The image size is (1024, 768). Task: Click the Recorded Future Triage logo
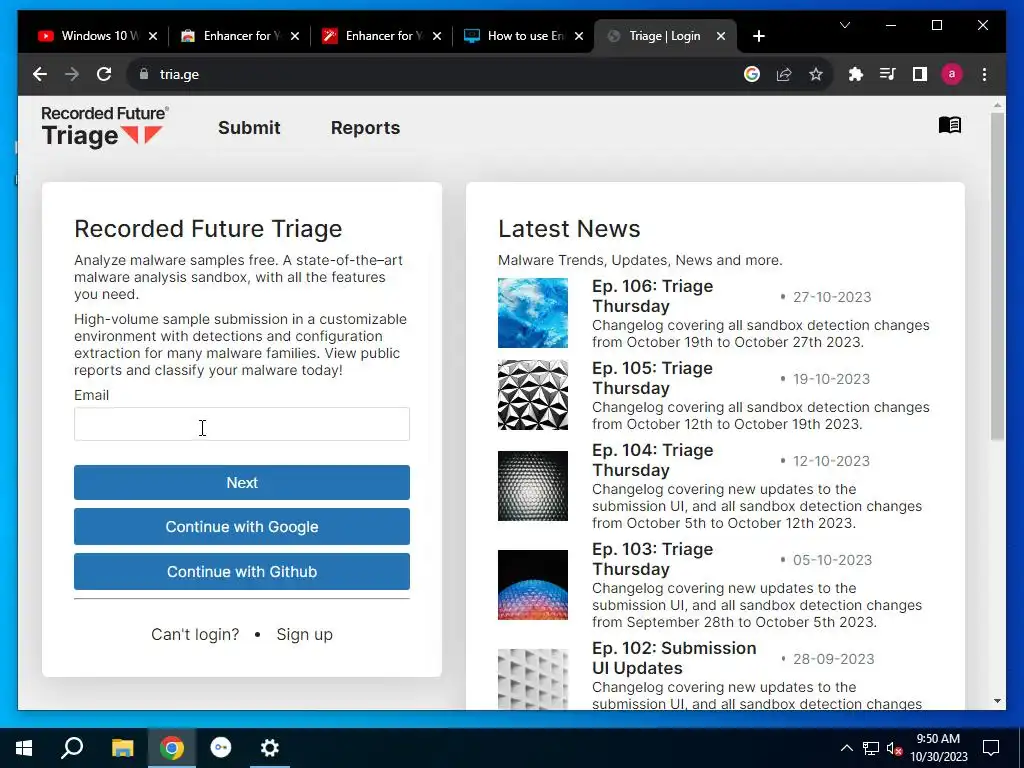(x=104, y=127)
